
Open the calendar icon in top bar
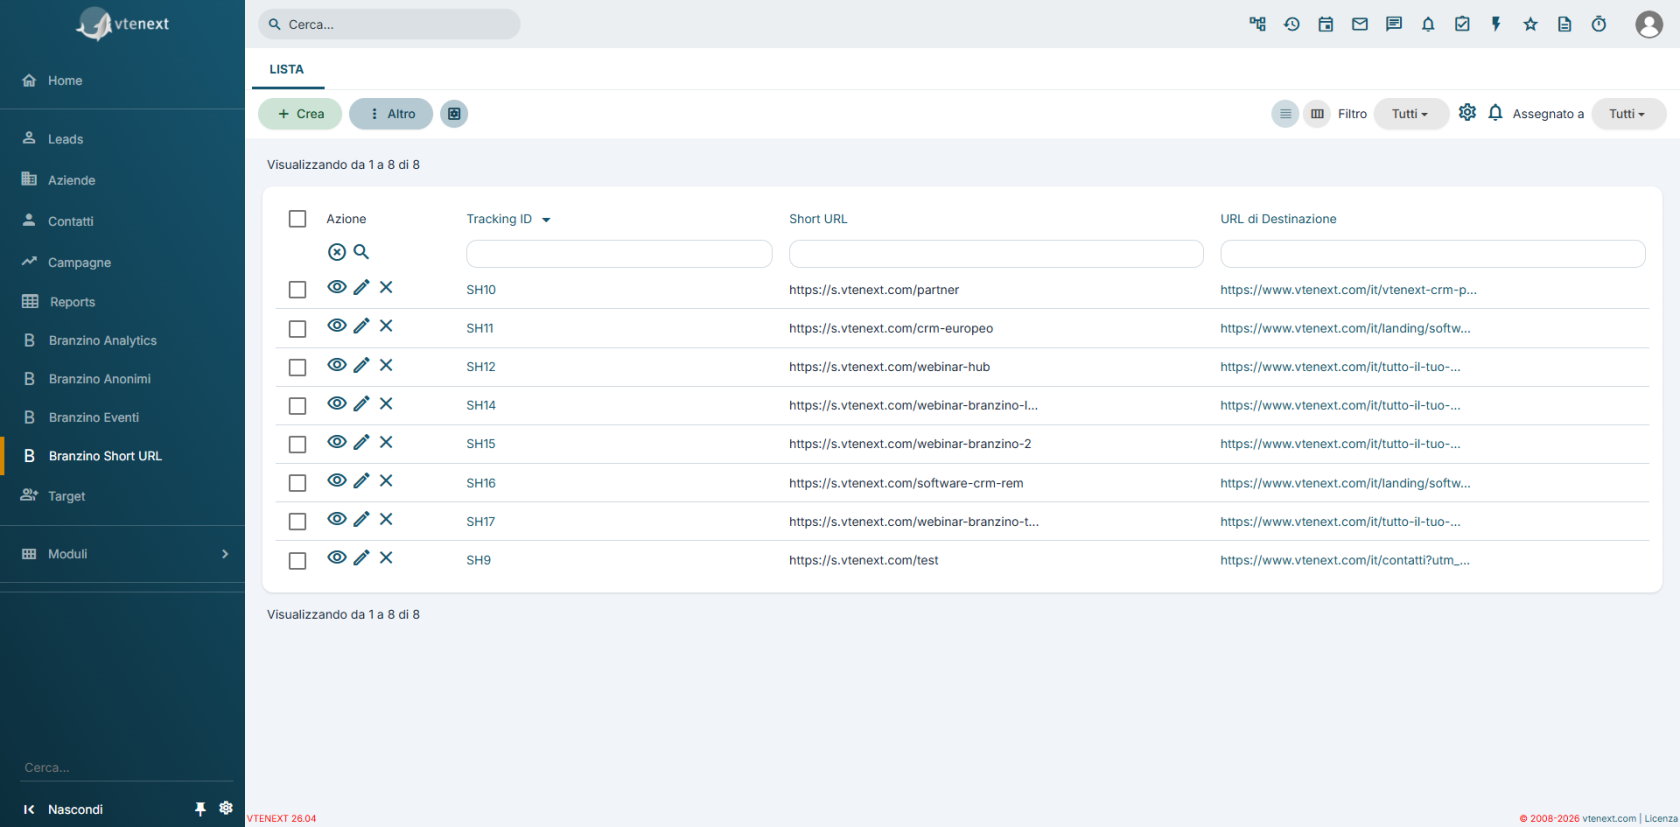1326,24
